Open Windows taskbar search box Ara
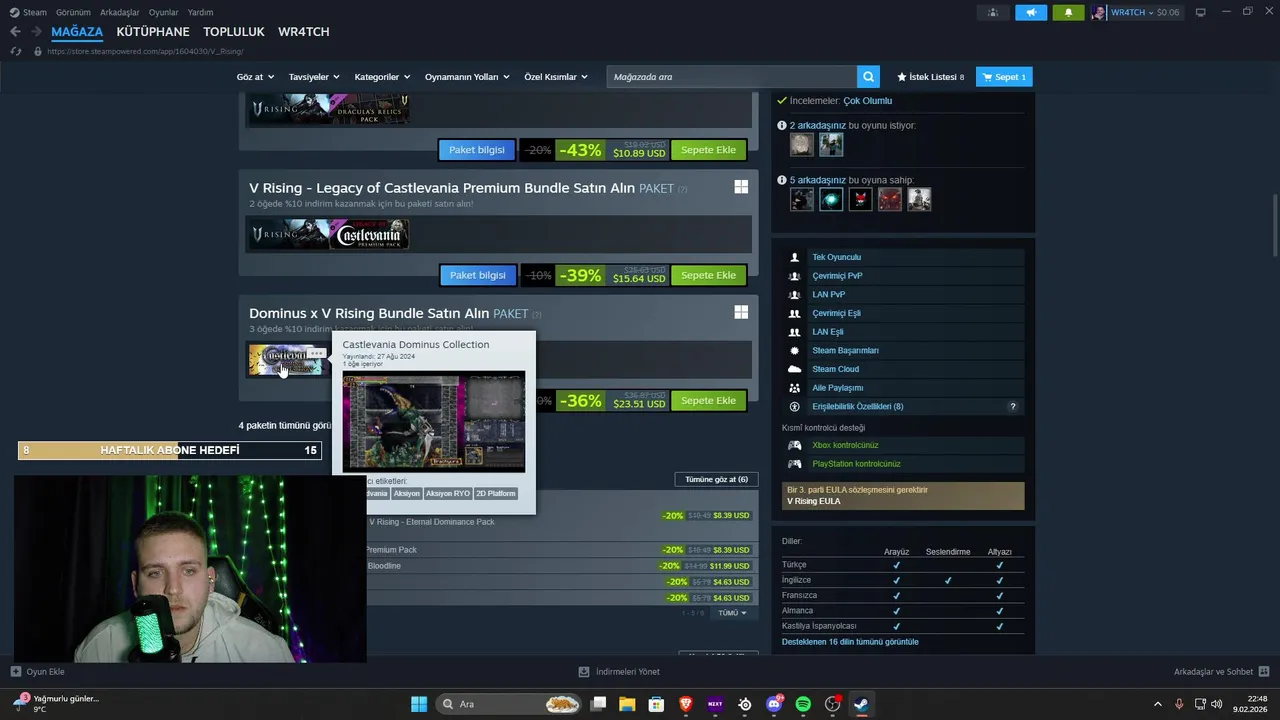Image resolution: width=1280 pixels, height=720 pixels. pos(510,704)
